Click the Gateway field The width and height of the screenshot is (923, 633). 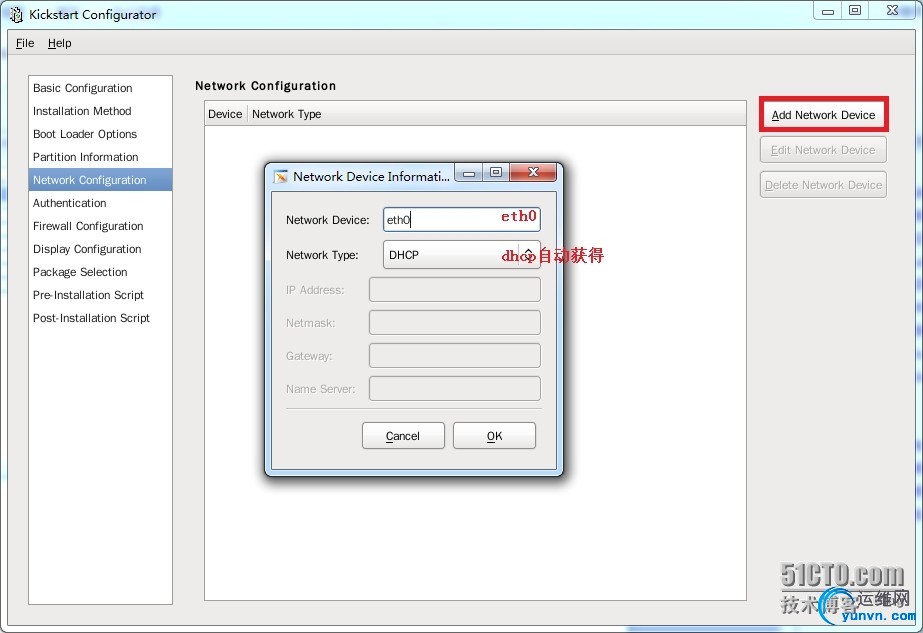pyautogui.click(x=454, y=356)
